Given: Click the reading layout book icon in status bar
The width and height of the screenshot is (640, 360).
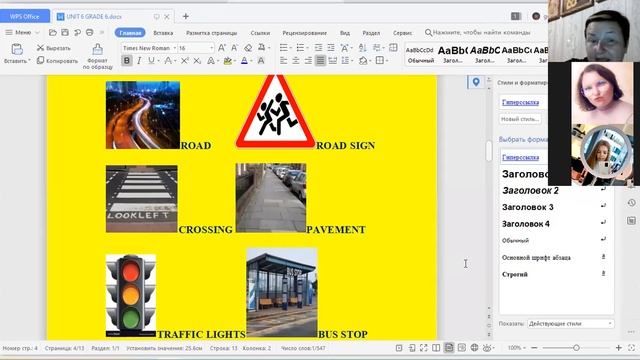Looking at the screenshot, I should coord(436,348).
